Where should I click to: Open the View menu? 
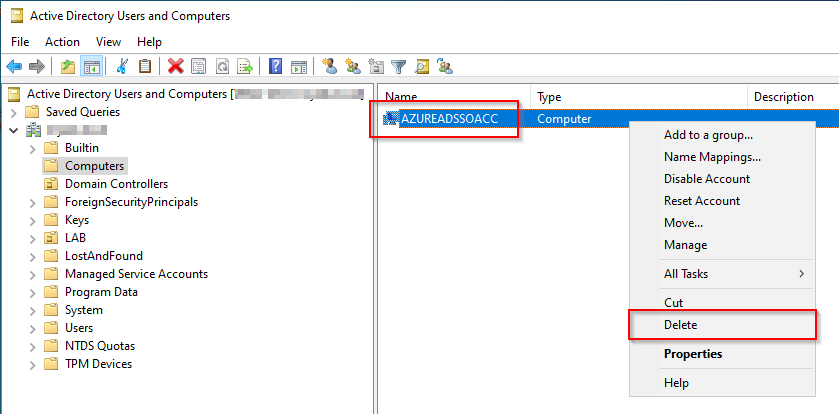click(108, 42)
